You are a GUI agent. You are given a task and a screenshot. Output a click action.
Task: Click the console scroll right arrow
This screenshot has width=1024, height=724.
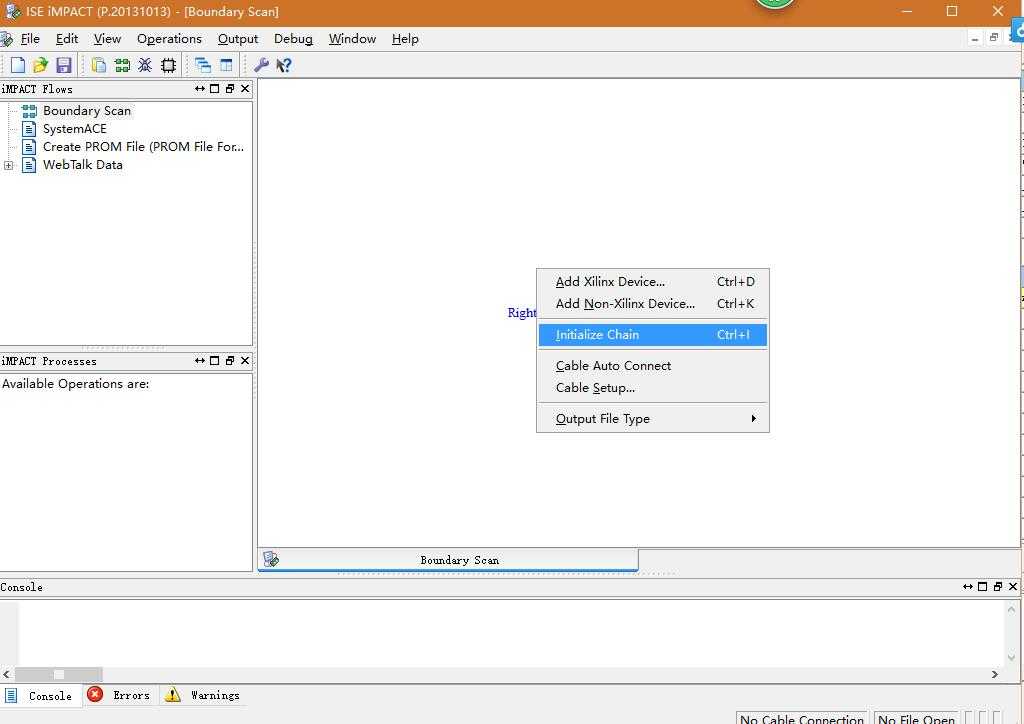coord(995,674)
